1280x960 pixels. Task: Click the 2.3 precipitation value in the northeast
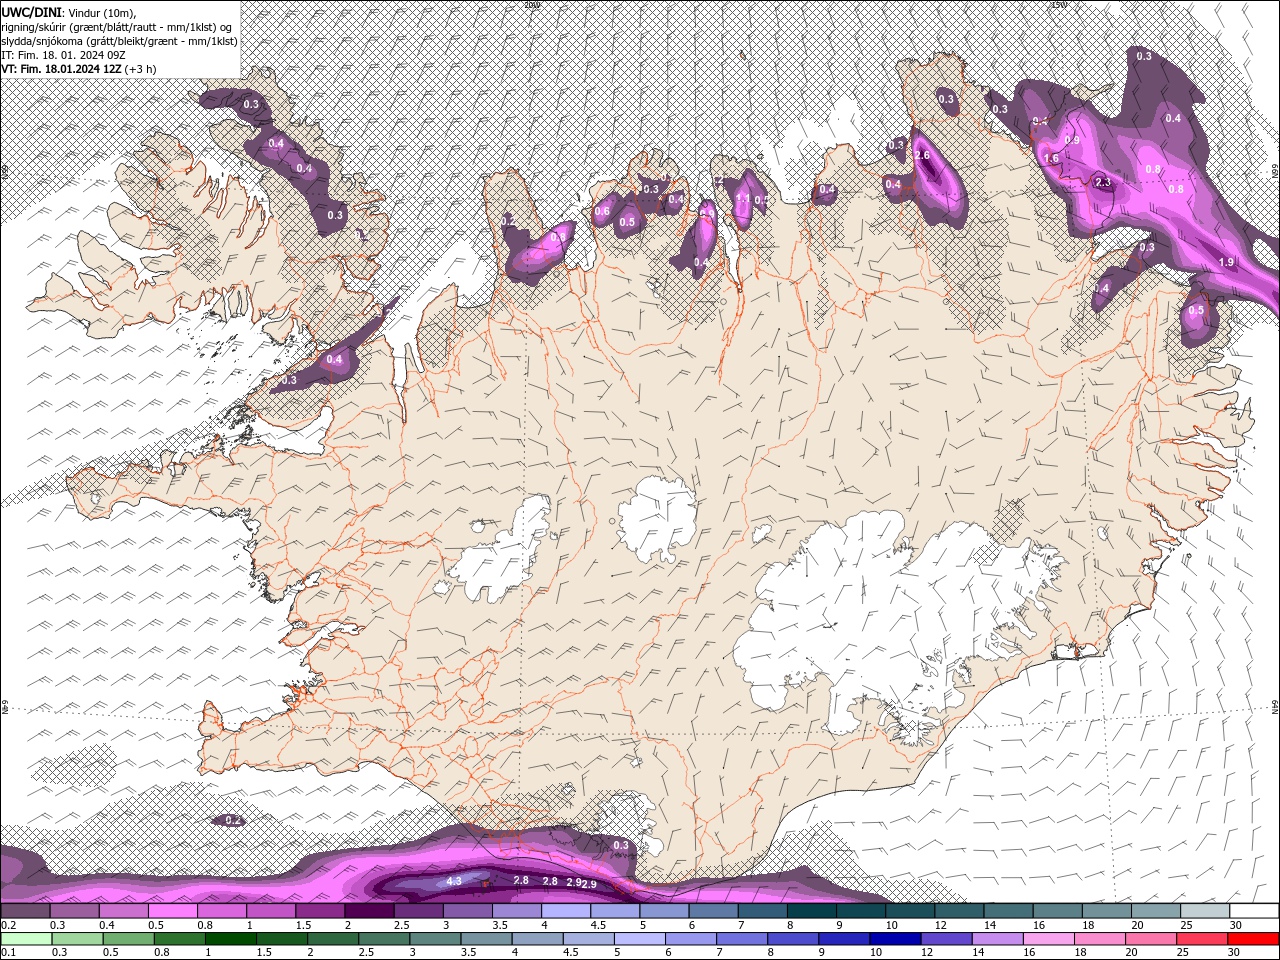pyautogui.click(x=1103, y=182)
